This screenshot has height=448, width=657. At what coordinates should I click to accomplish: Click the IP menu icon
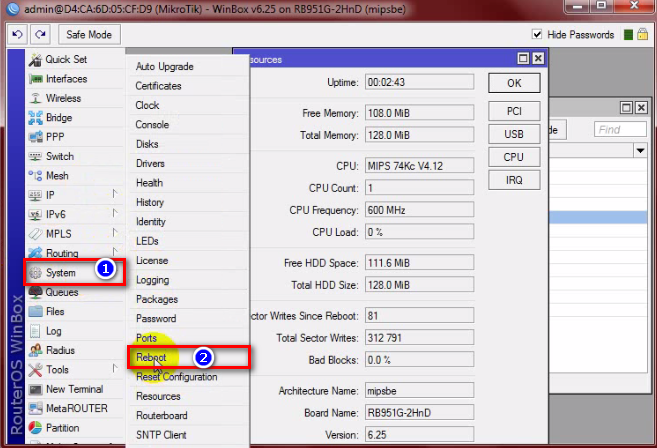(x=36, y=195)
